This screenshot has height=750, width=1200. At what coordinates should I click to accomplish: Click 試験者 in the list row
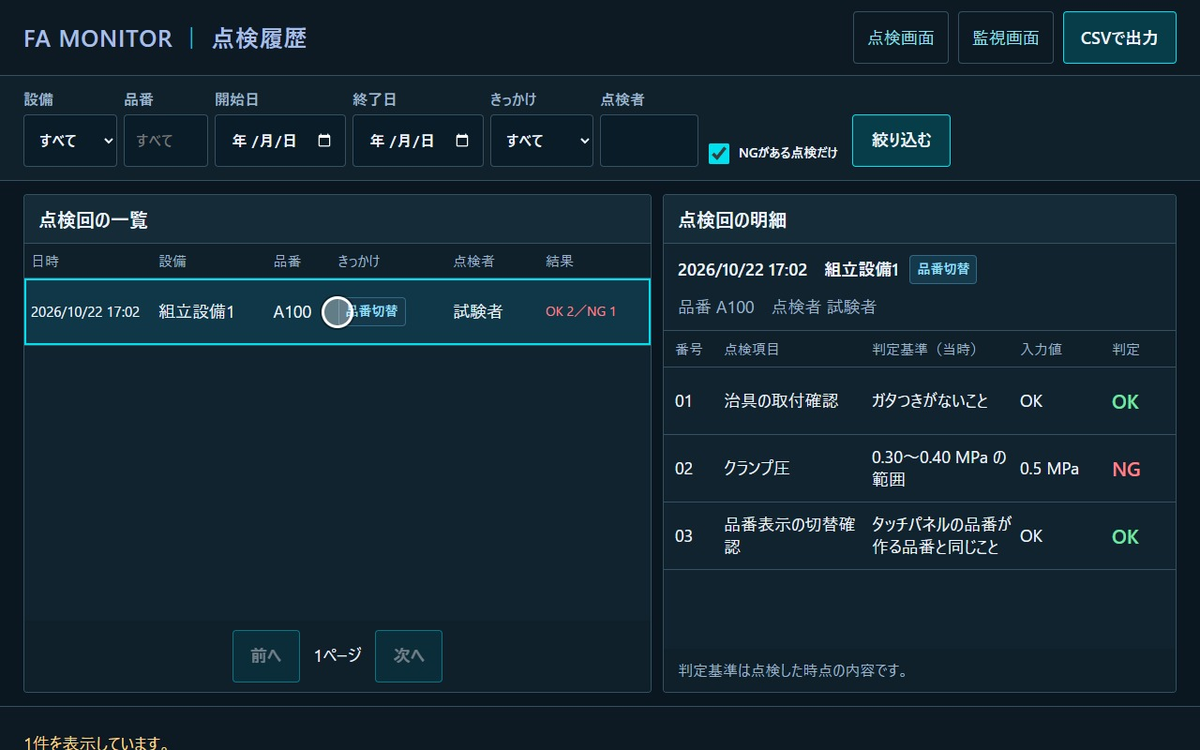point(478,312)
